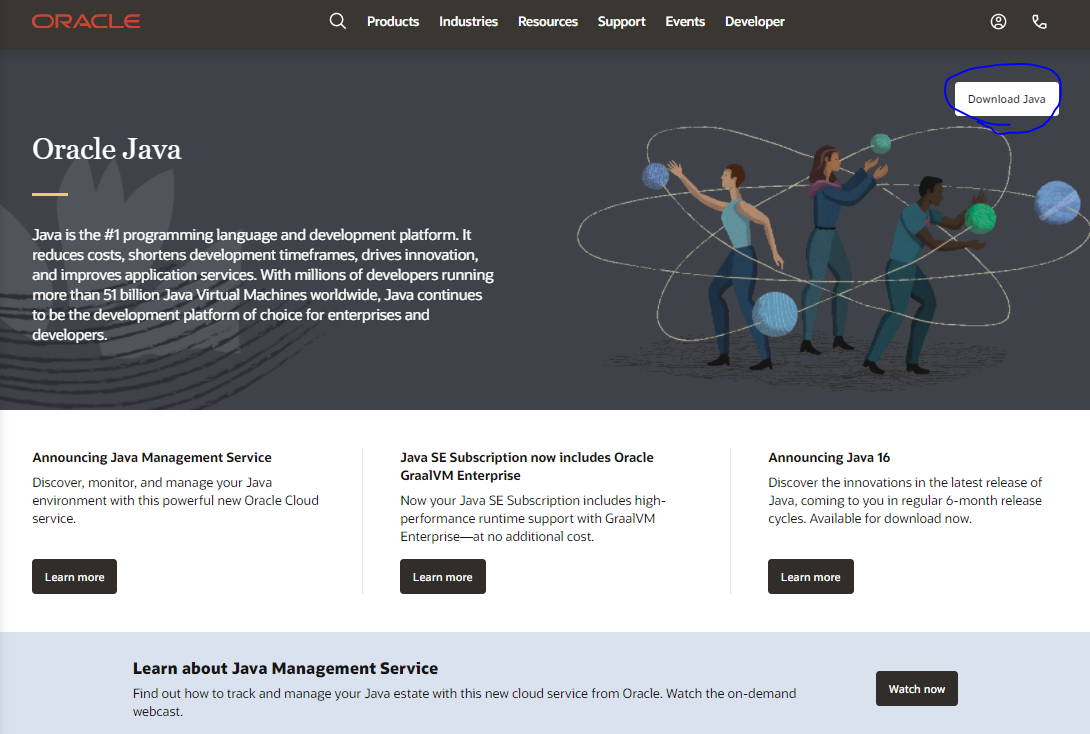Click the Oracle Java heading
Viewport: 1090px width, 734px height.
106,149
